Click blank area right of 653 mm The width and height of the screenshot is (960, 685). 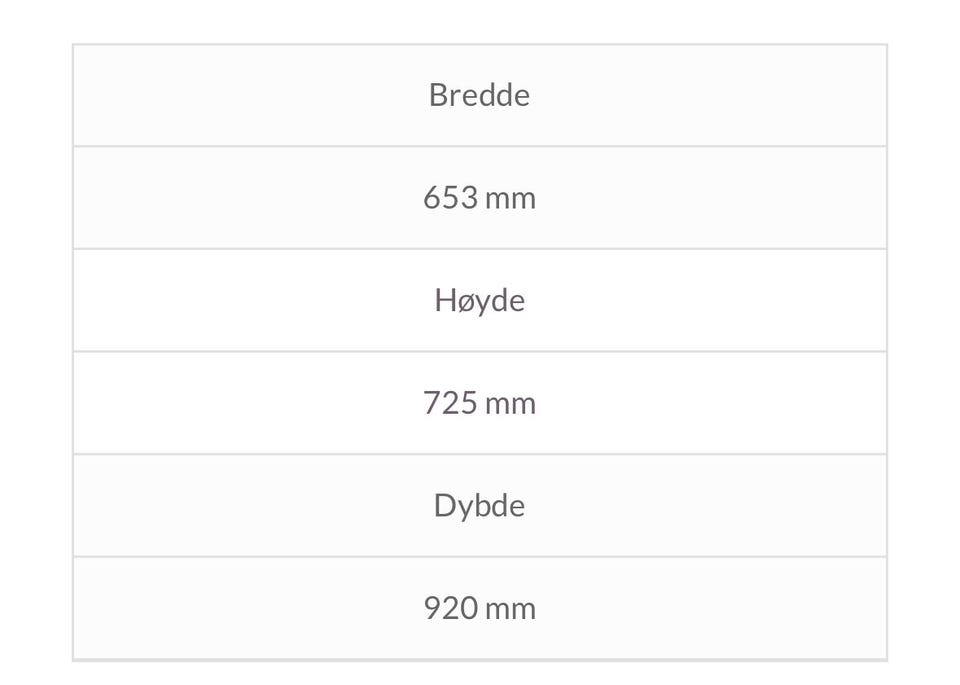pos(700,198)
